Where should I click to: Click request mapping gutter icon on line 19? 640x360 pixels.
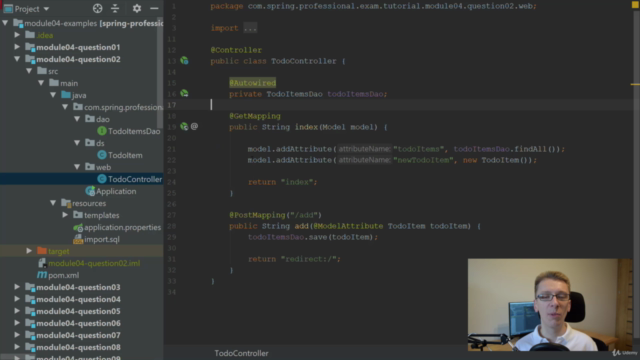pos(184,127)
